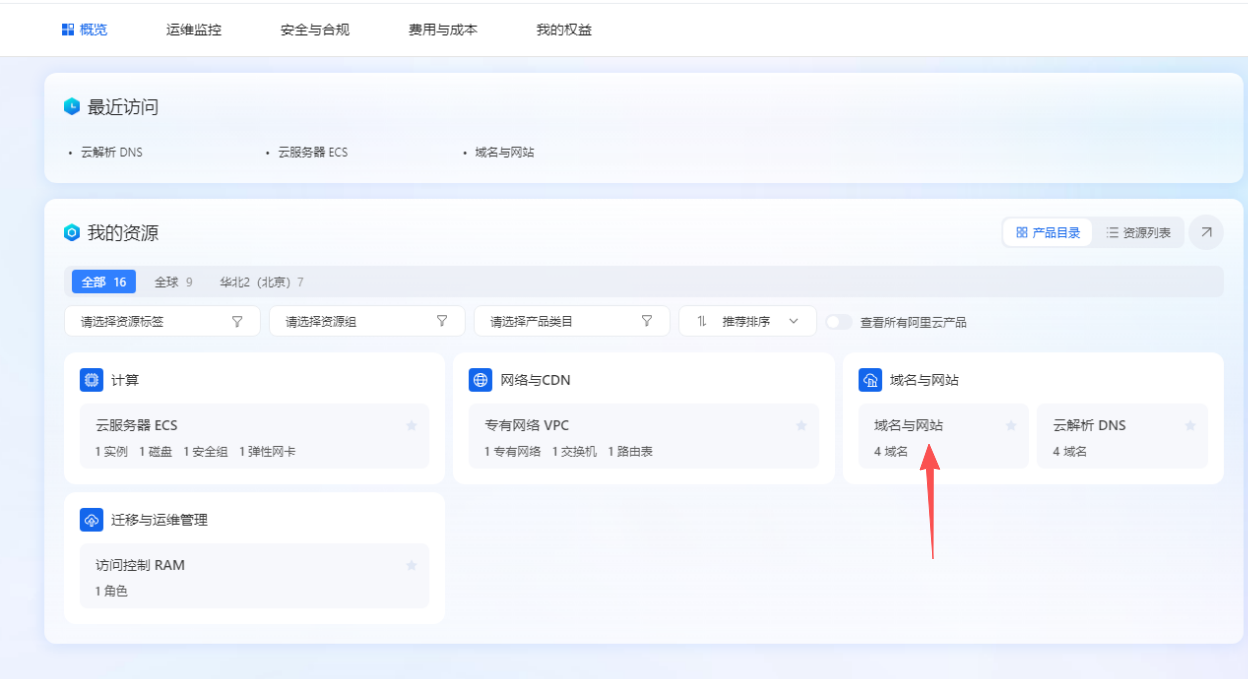Click the 网络与CDN globe icon
Screen dimensions: 1248x679
coord(480,380)
